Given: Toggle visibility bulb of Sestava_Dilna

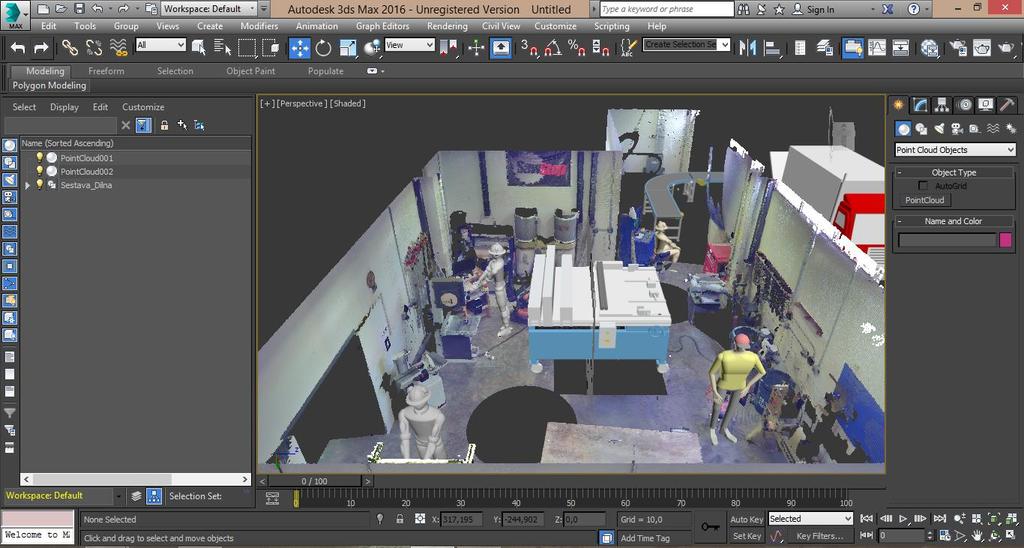Looking at the screenshot, I should click(39, 185).
